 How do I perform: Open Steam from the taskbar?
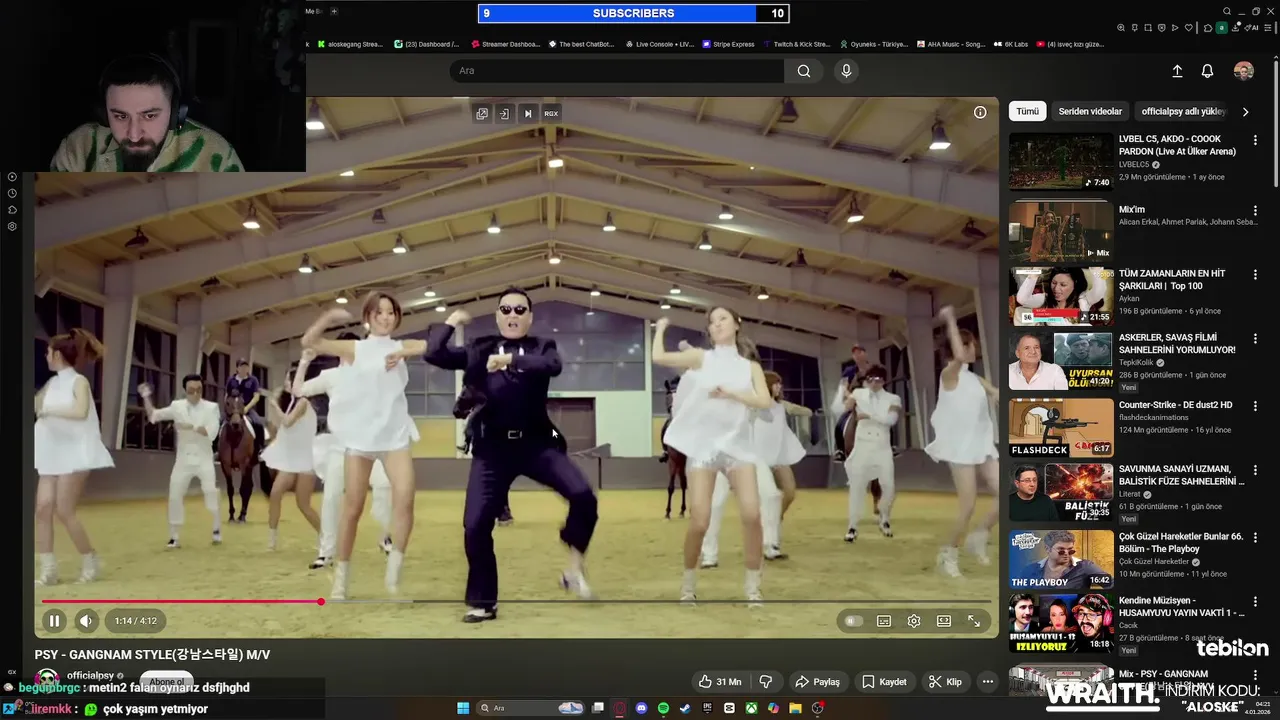pyautogui.click(x=685, y=708)
